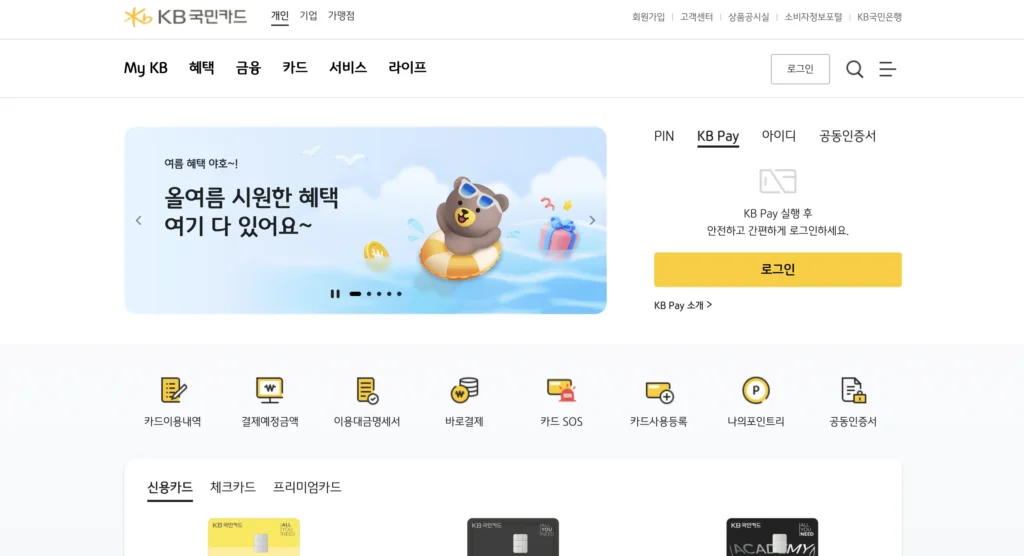Viewport: 1024px width, 556px height.
Task: Pause the banner slideshow
Action: click(x=335, y=294)
